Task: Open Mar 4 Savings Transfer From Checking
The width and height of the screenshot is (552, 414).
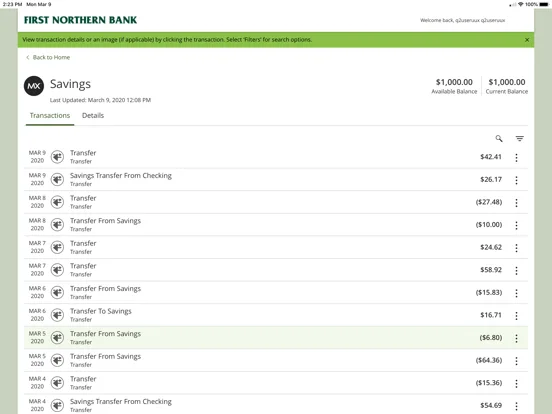Action: click(x=276, y=404)
